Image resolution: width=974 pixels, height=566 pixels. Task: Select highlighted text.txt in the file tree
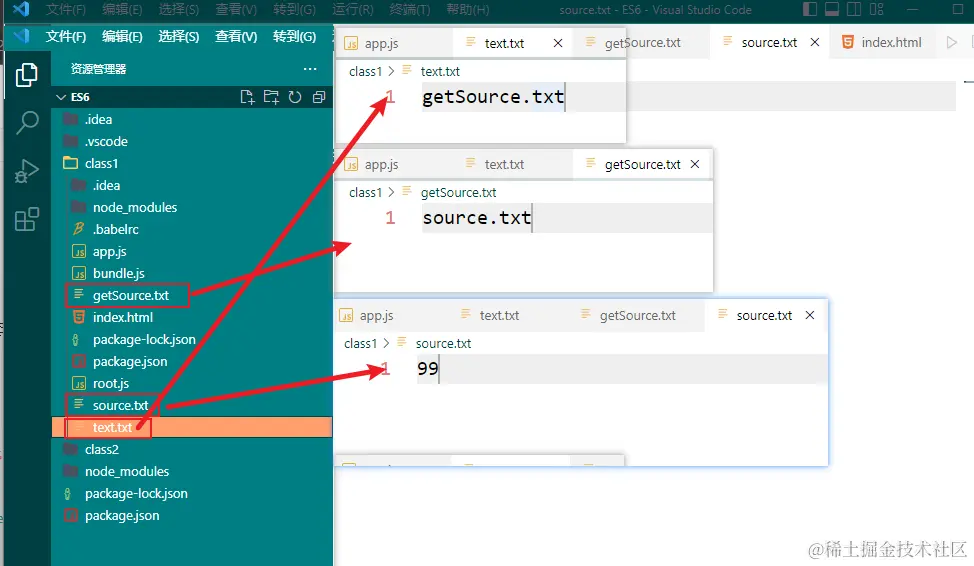[192, 427]
